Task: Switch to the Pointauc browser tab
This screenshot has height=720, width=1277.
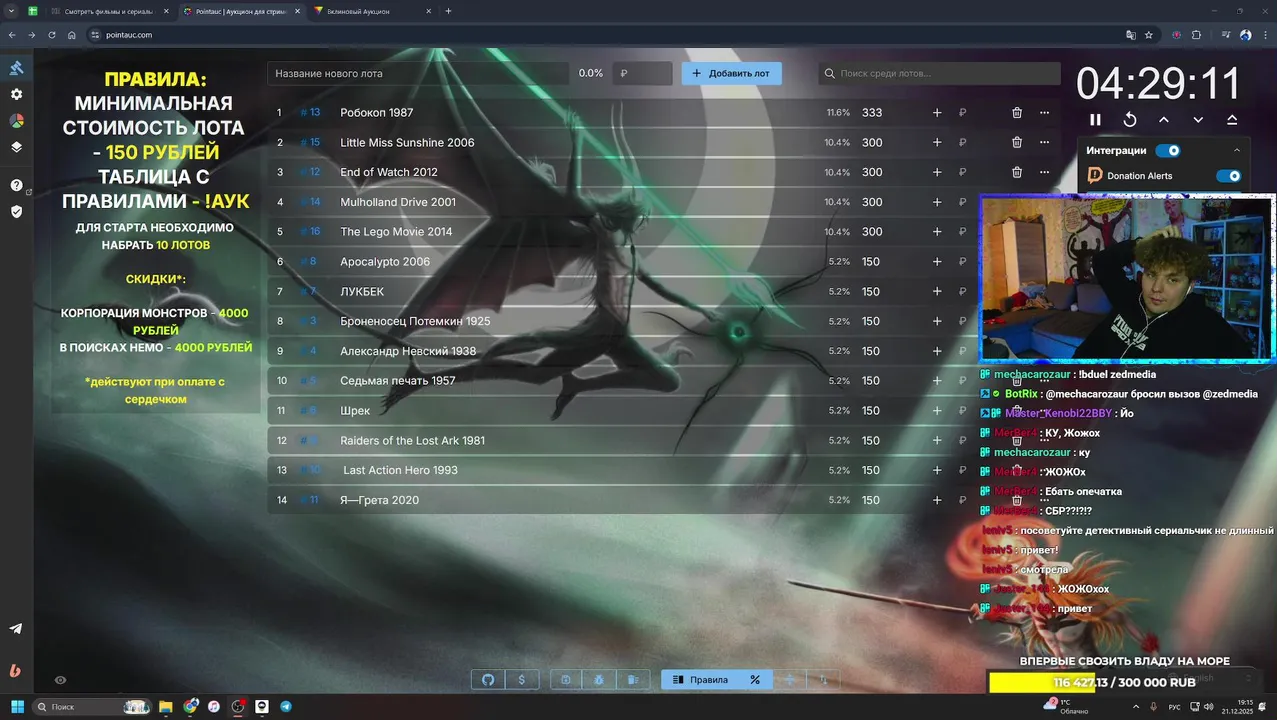Action: coord(240,11)
